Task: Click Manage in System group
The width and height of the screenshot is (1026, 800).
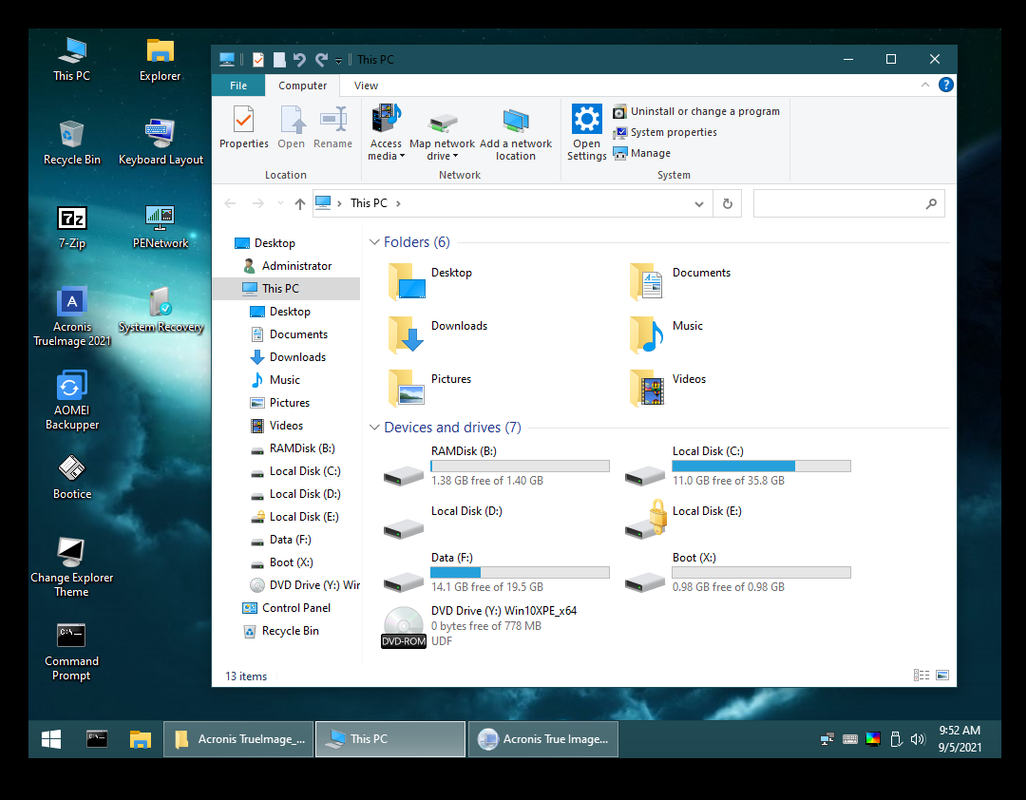Action: pyautogui.click(x=642, y=153)
